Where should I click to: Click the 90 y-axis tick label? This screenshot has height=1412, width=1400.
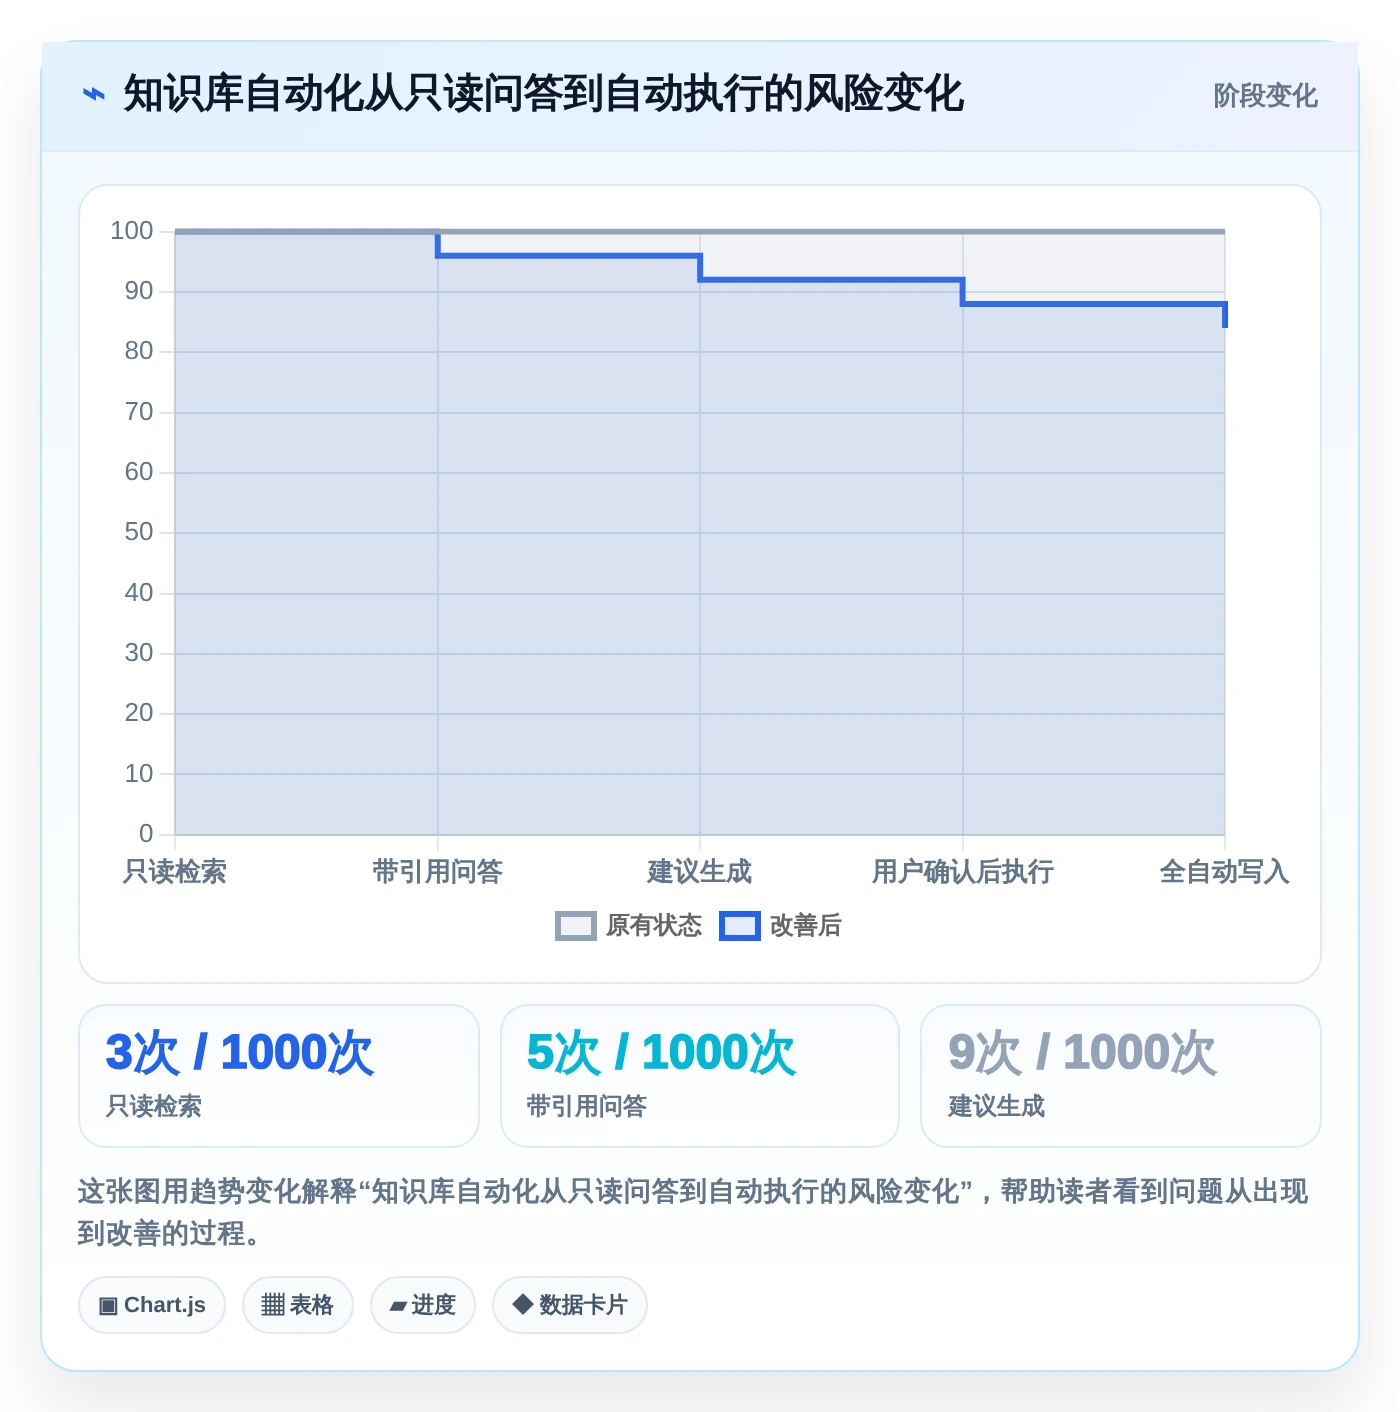click(x=139, y=291)
